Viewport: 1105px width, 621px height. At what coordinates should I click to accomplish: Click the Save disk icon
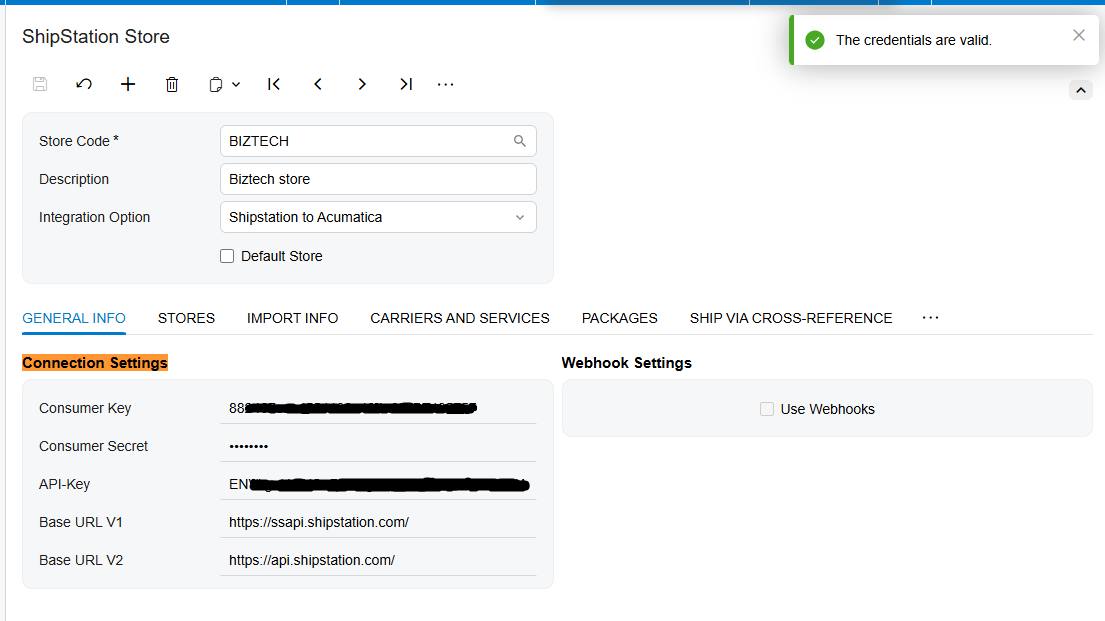[40, 85]
